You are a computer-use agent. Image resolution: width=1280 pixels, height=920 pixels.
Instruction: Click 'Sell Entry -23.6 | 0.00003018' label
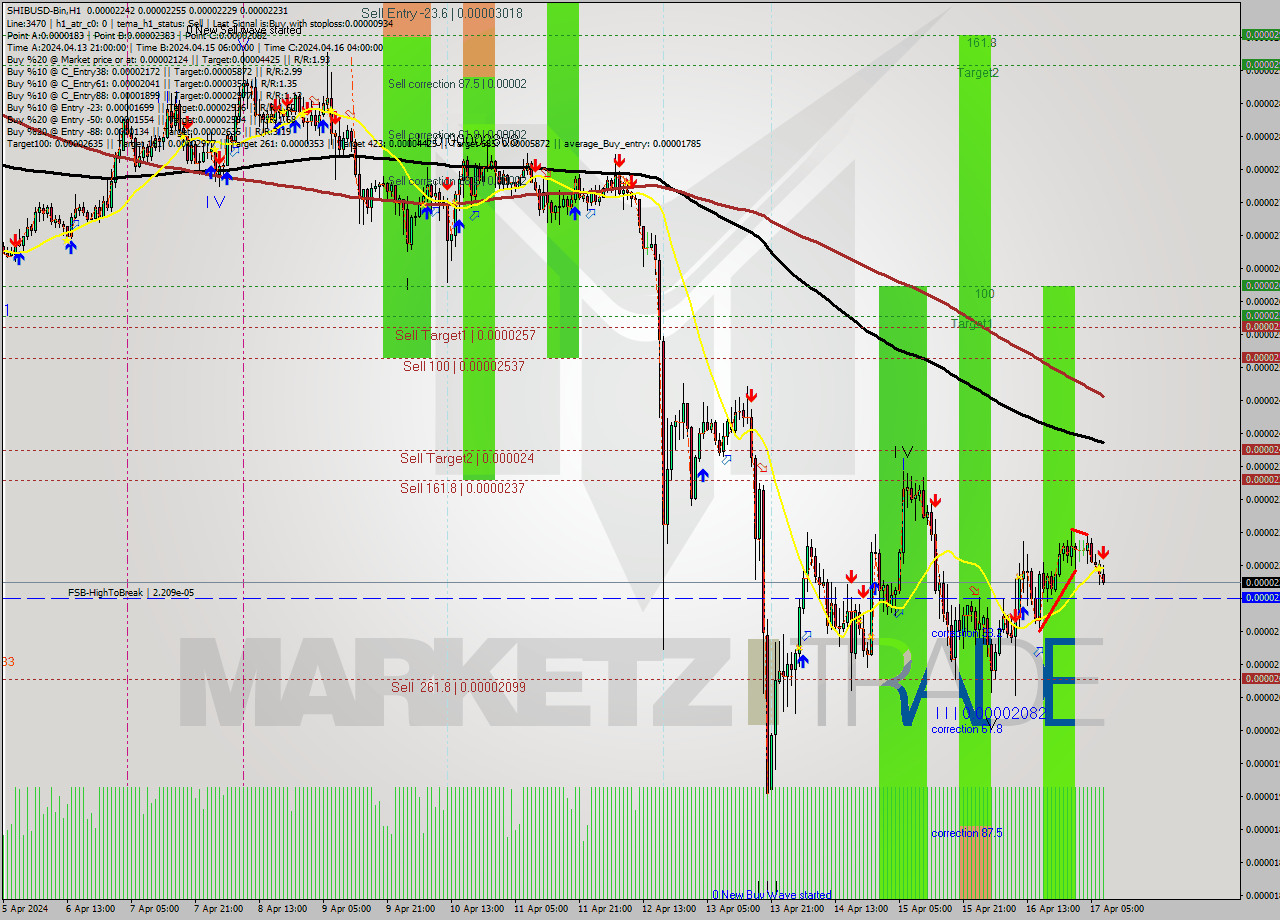pyautogui.click(x=441, y=13)
